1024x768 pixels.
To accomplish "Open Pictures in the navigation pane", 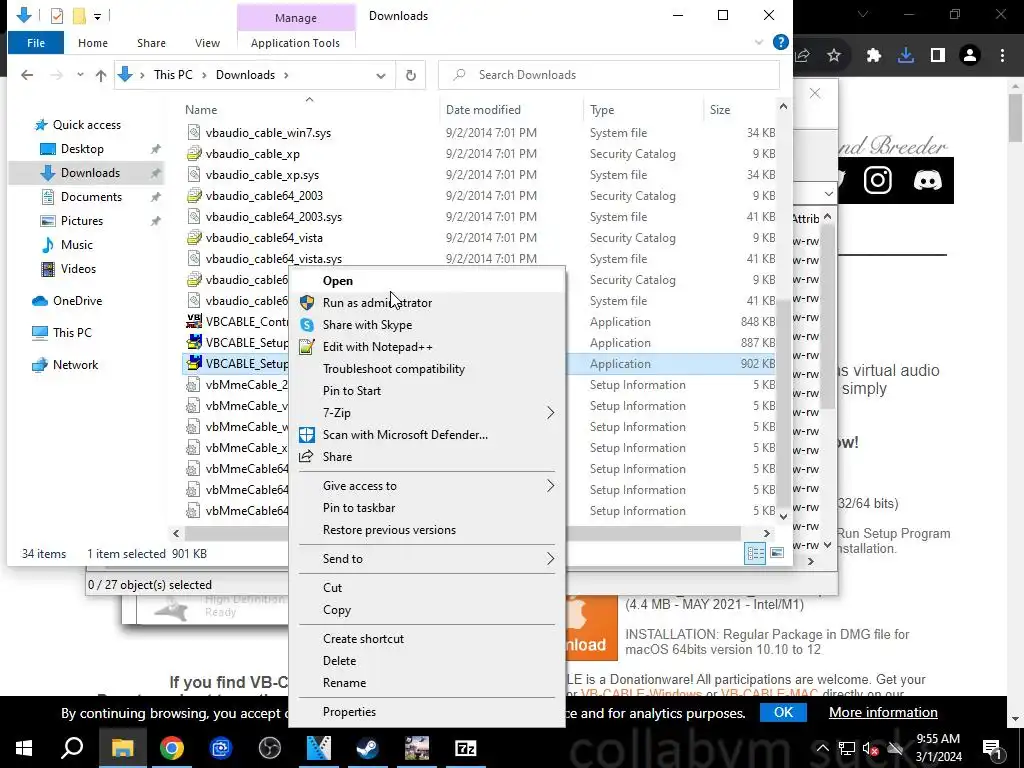I will point(82,221).
